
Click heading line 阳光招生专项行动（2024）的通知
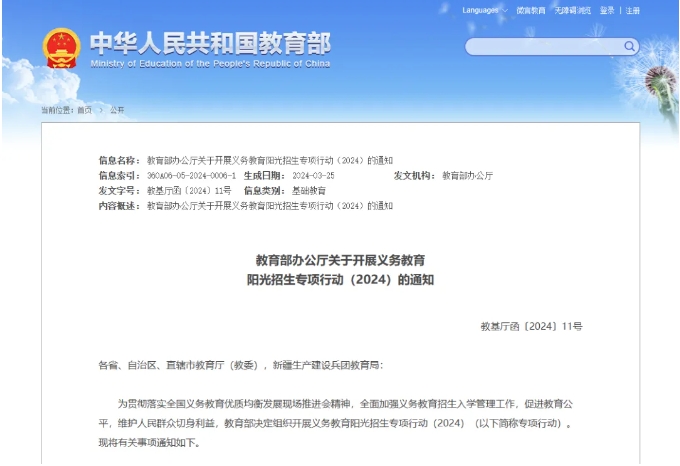[x=340, y=280]
